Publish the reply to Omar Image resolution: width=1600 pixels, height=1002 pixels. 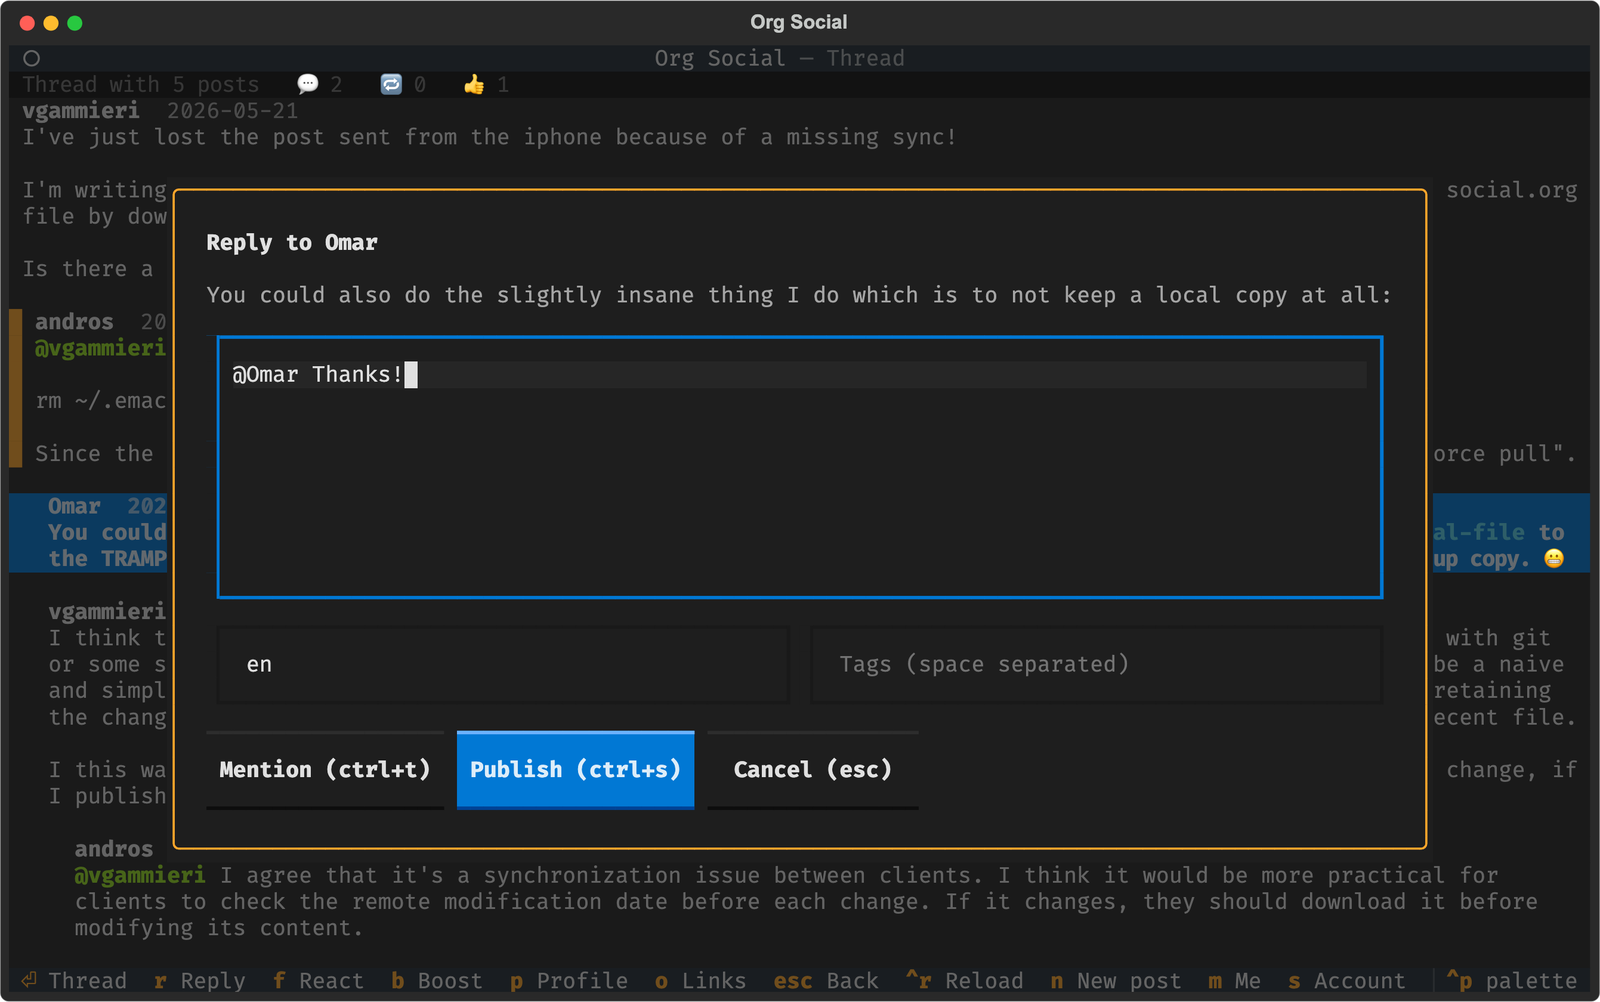[x=575, y=769]
